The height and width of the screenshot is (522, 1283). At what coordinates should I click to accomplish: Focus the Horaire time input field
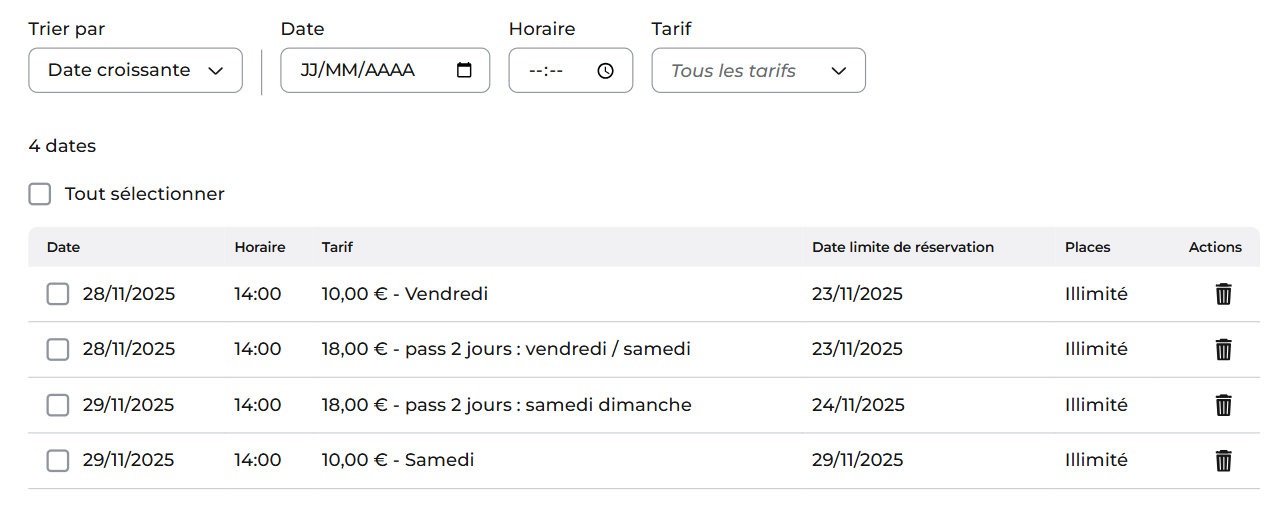[x=571, y=70]
